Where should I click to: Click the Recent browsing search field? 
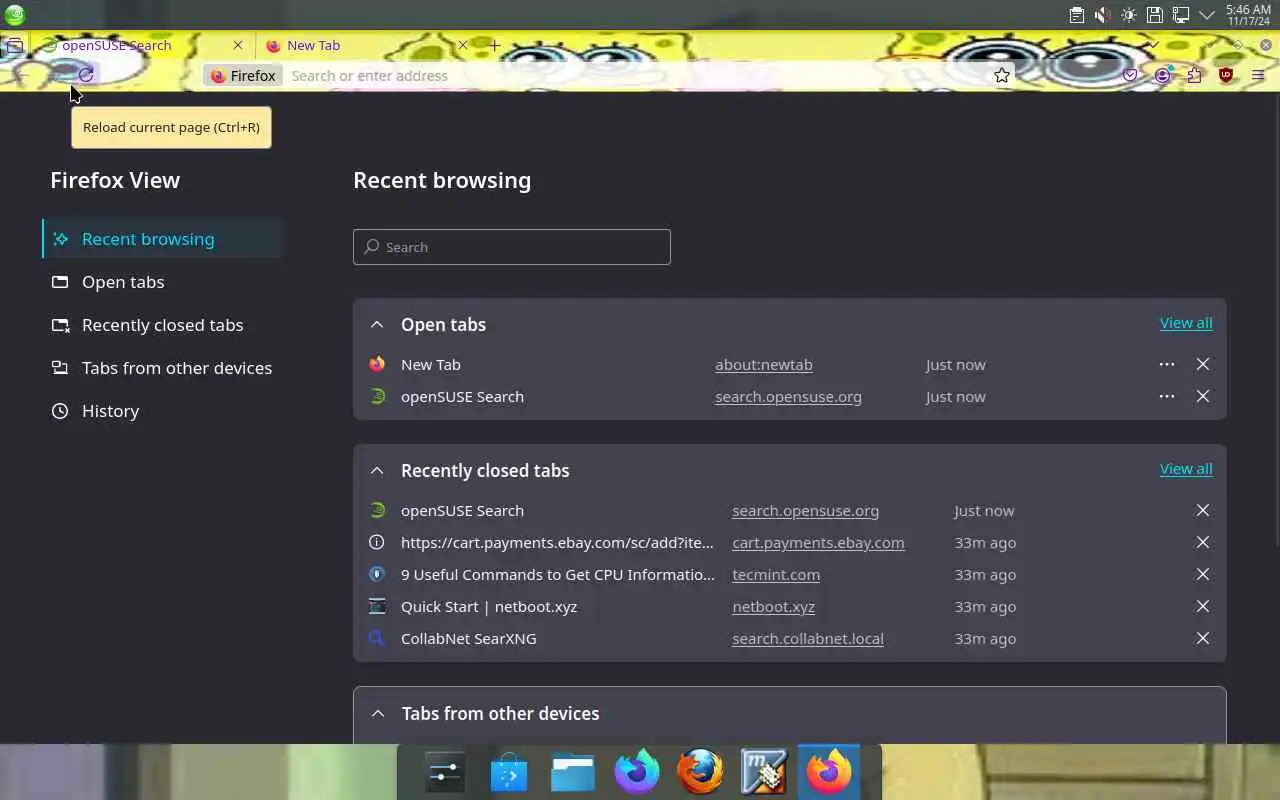tap(512, 247)
